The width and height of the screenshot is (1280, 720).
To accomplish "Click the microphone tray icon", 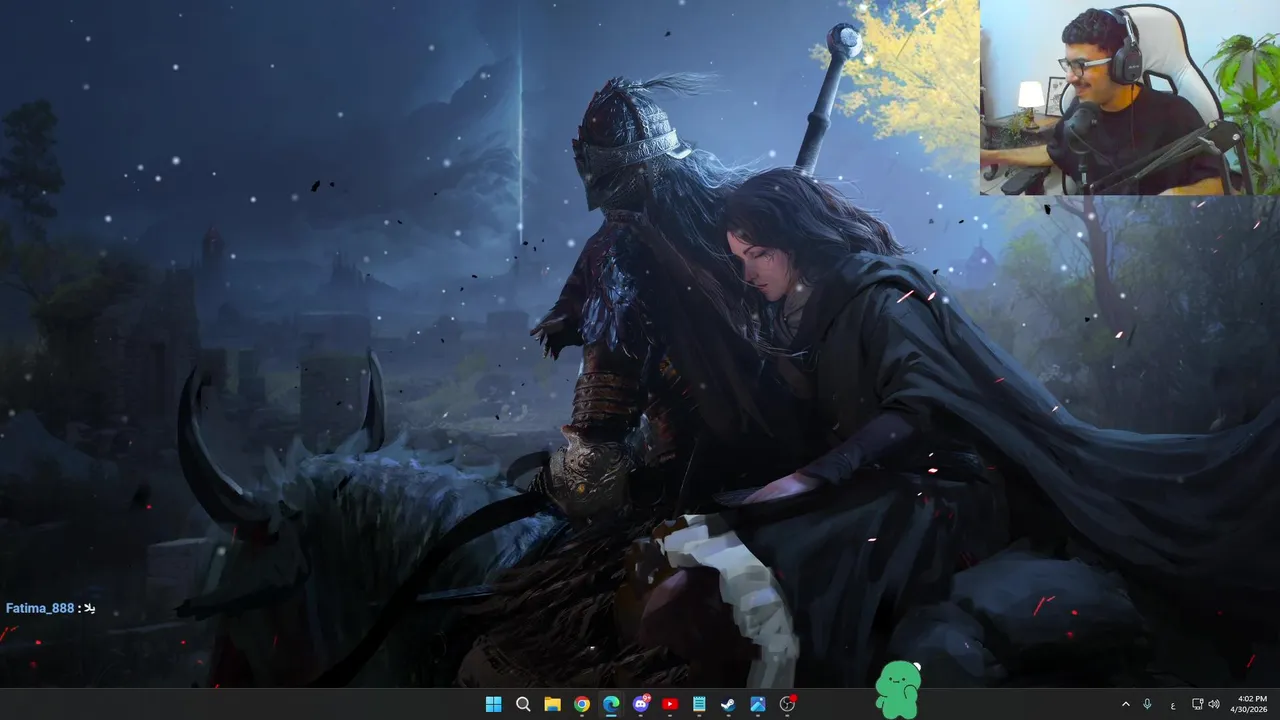I will [x=1147, y=704].
